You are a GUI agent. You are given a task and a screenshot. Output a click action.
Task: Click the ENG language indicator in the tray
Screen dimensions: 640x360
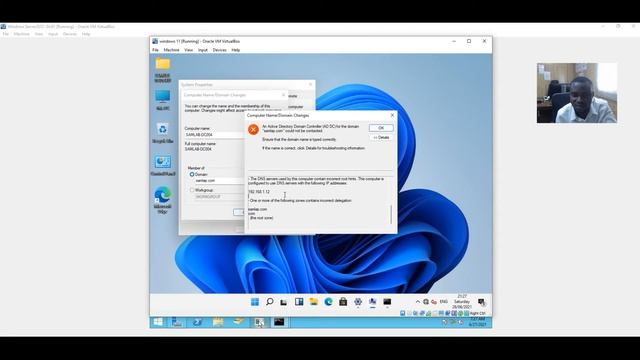(x=444, y=302)
